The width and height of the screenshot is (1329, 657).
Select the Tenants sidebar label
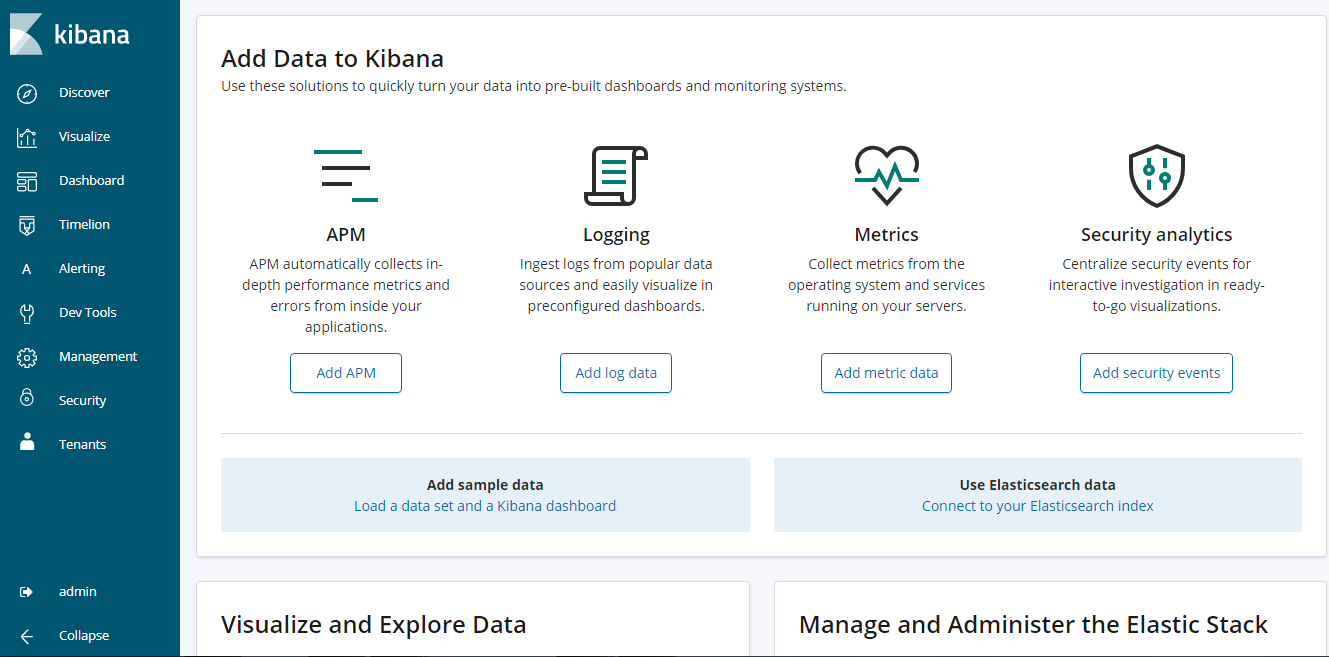click(82, 445)
